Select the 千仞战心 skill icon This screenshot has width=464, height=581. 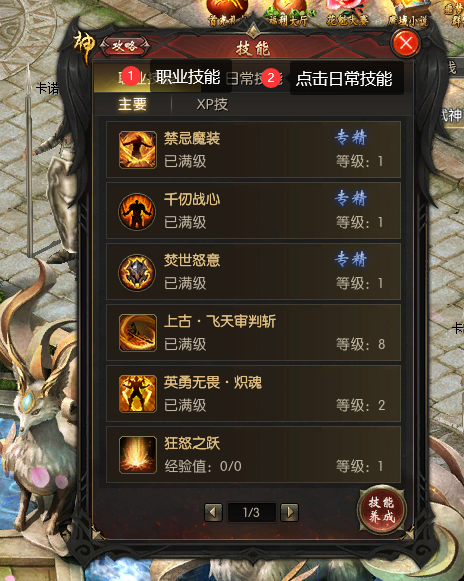137,211
